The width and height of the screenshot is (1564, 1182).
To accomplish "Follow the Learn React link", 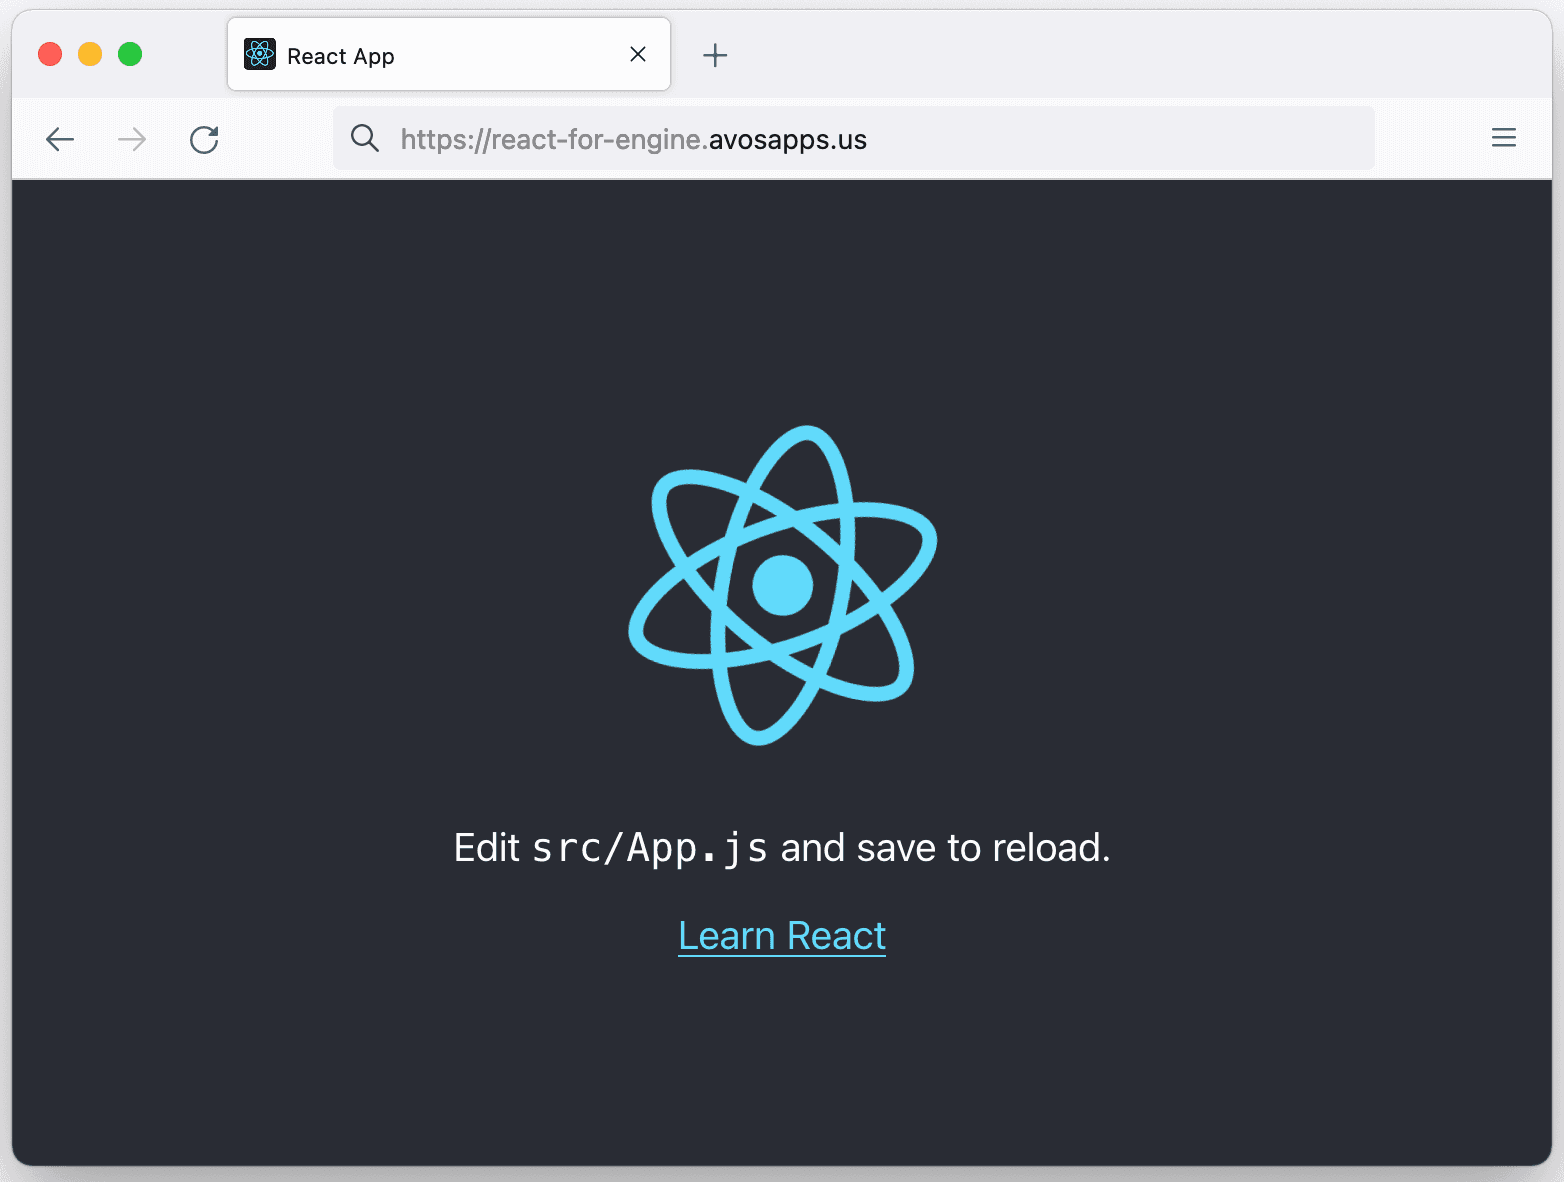I will pyautogui.click(x=782, y=936).
